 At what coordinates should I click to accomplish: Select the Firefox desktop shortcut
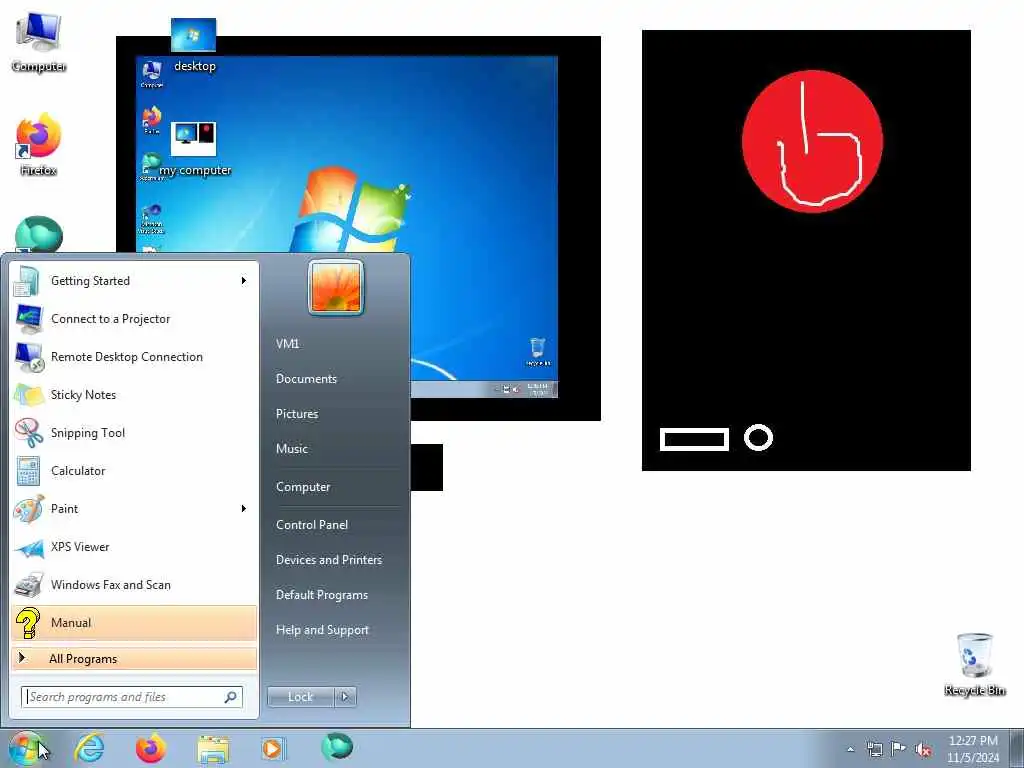[39, 145]
